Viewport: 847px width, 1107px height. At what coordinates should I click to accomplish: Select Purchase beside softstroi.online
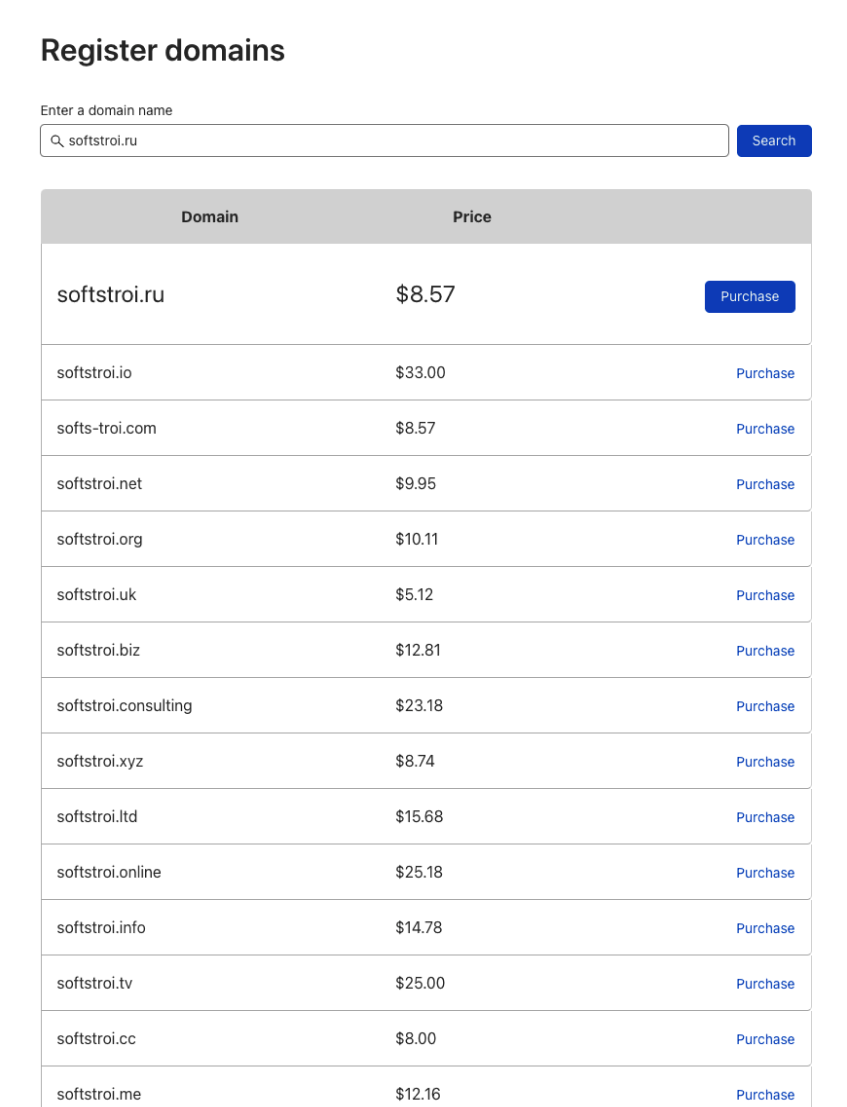(765, 873)
